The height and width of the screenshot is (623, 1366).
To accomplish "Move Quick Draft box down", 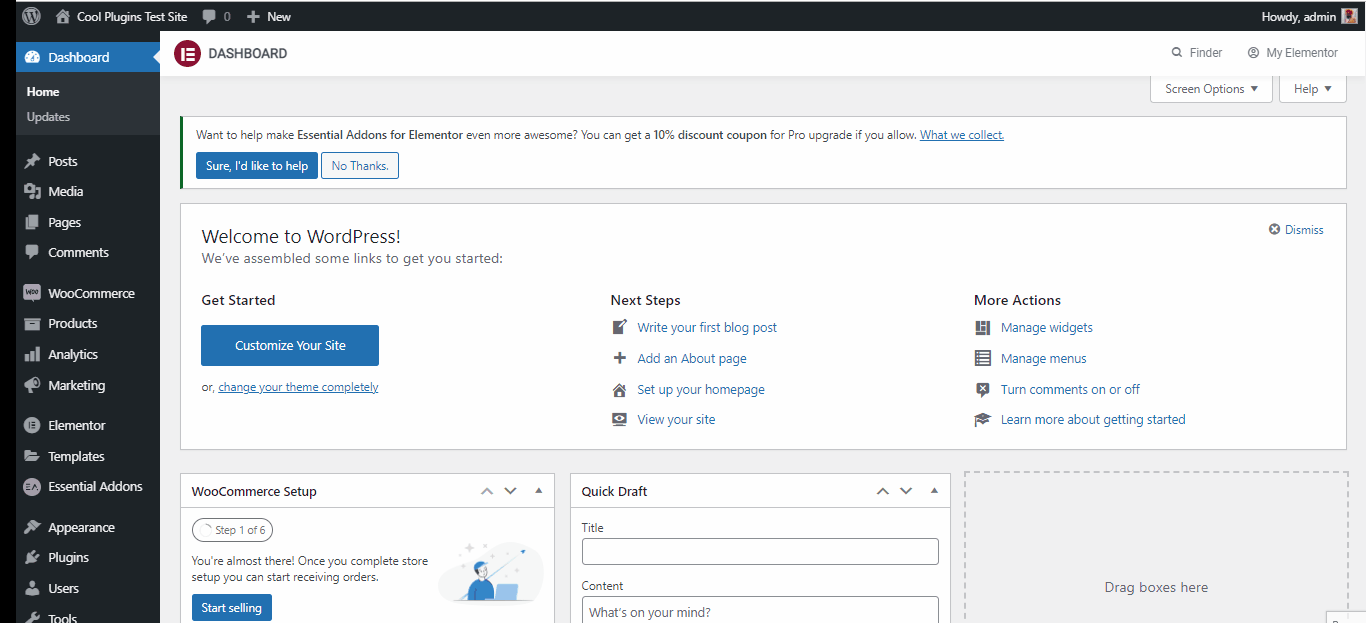I will pyautogui.click(x=907, y=491).
